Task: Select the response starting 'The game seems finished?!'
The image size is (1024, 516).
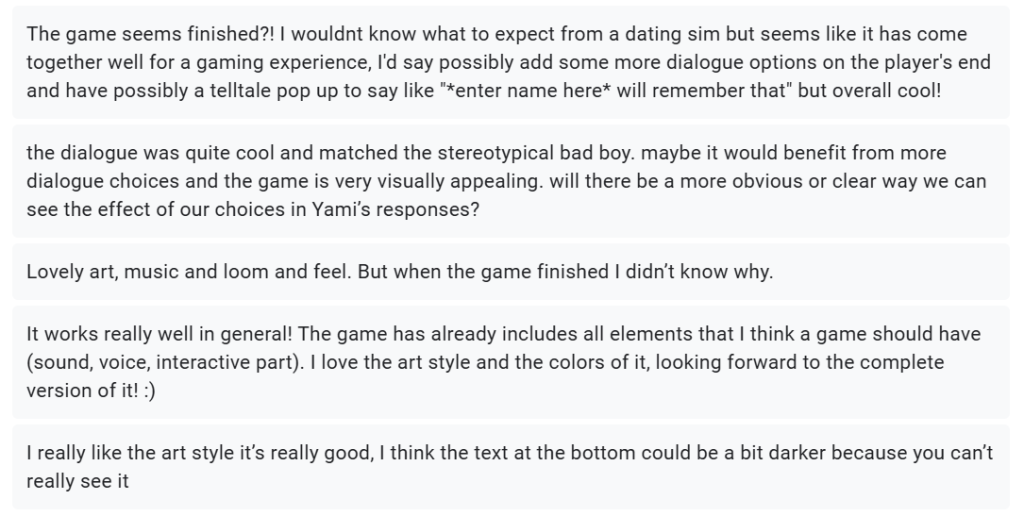Action: tap(511, 62)
